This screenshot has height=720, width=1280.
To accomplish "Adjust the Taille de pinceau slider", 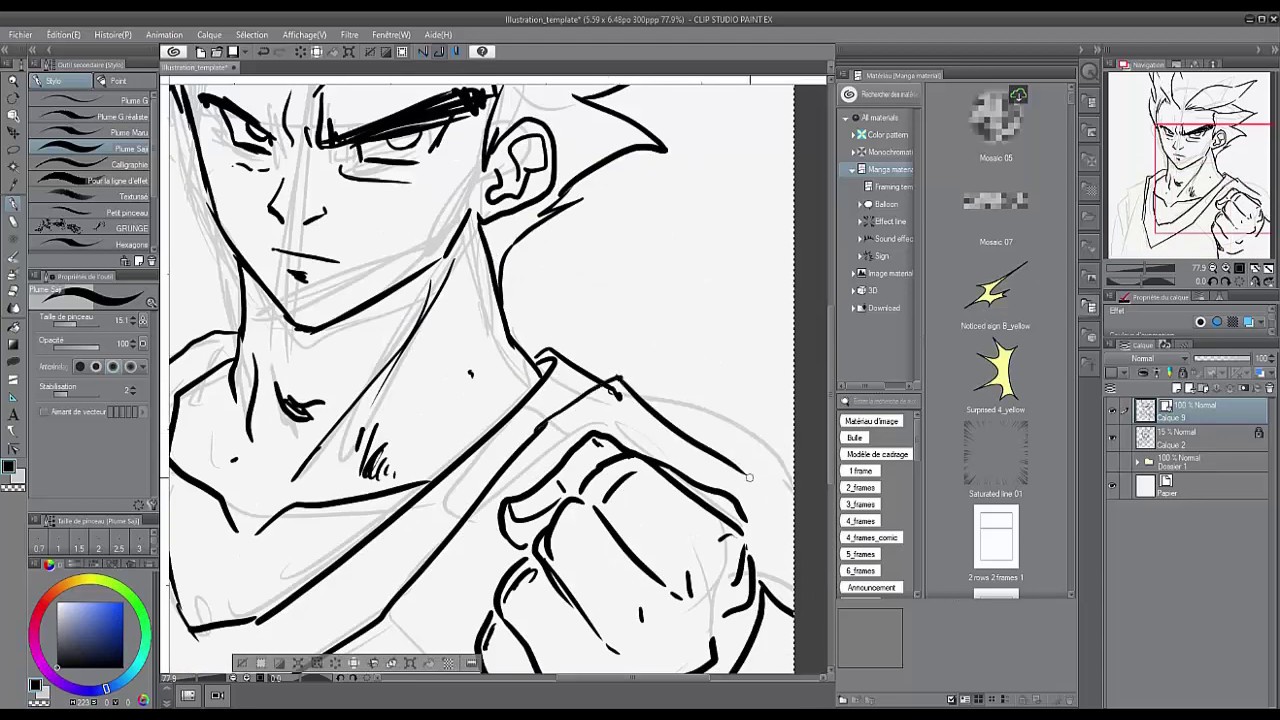I will [x=75, y=324].
